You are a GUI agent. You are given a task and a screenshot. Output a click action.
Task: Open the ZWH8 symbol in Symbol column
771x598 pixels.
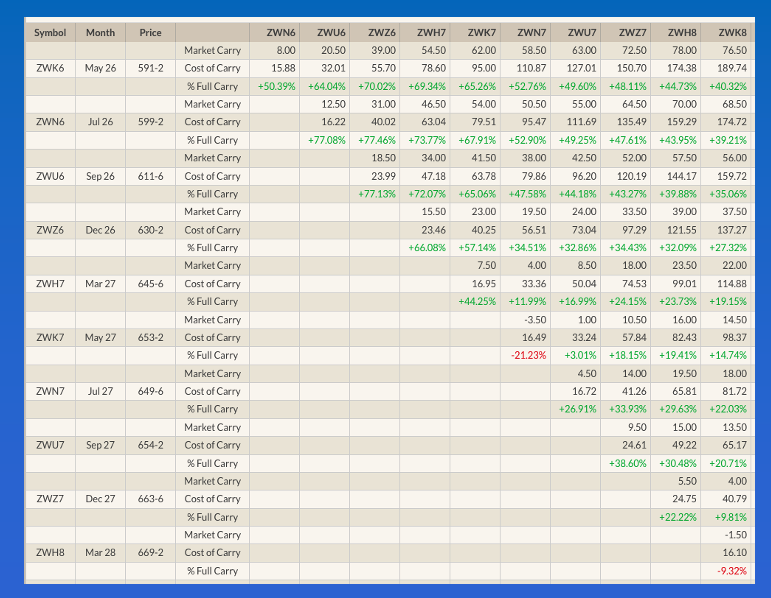50,552
